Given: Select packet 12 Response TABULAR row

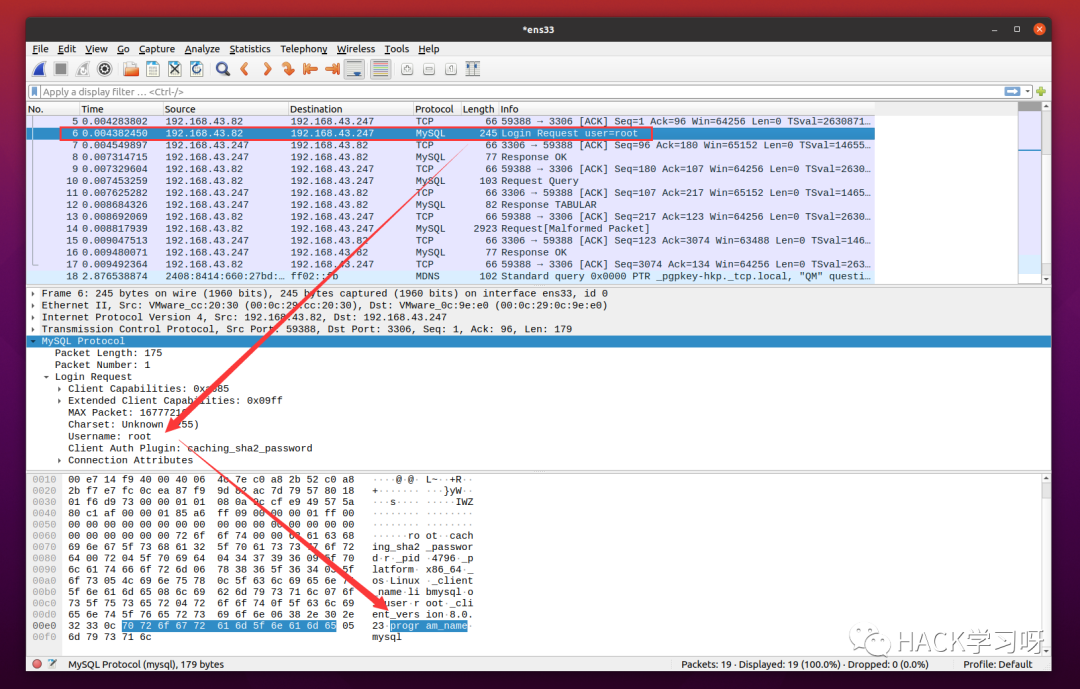Looking at the screenshot, I should (451, 205).
